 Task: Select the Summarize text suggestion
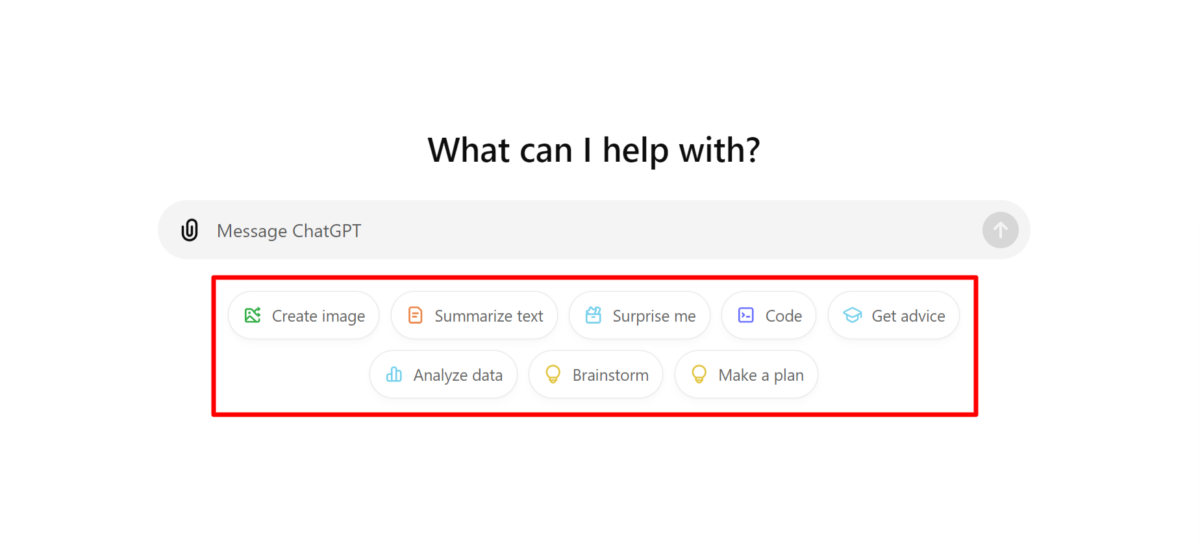[488, 316]
